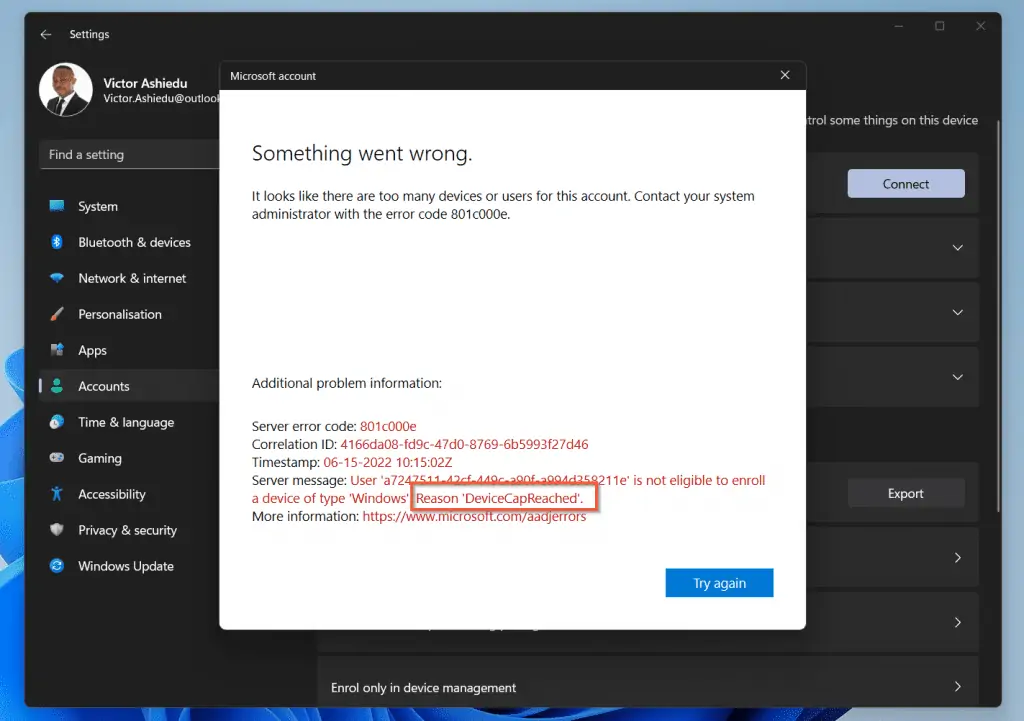Screen dimensions: 1024x721
Task: Click the Accessibility figure icon
Action: pyautogui.click(x=57, y=494)
